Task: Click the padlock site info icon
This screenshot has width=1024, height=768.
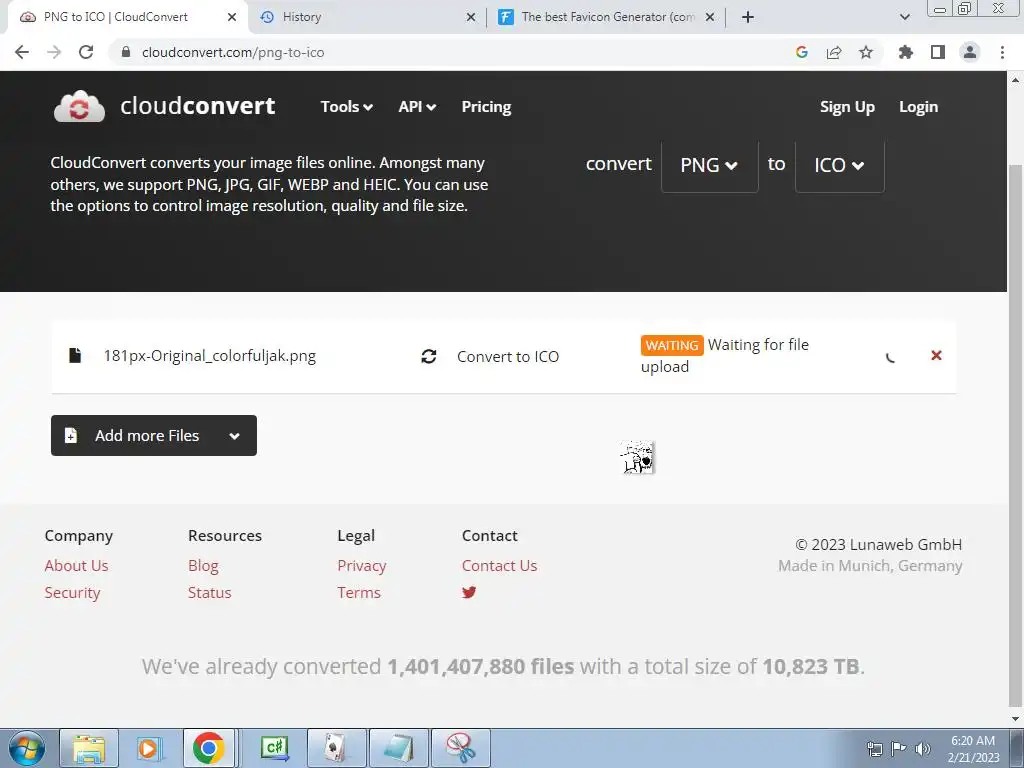Action: pos(126,52)
